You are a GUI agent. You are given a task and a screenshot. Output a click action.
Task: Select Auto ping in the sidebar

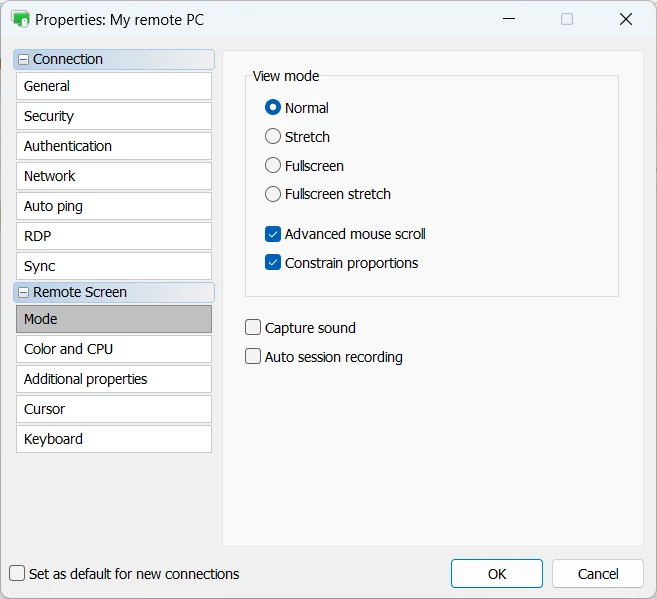point(113,206)
